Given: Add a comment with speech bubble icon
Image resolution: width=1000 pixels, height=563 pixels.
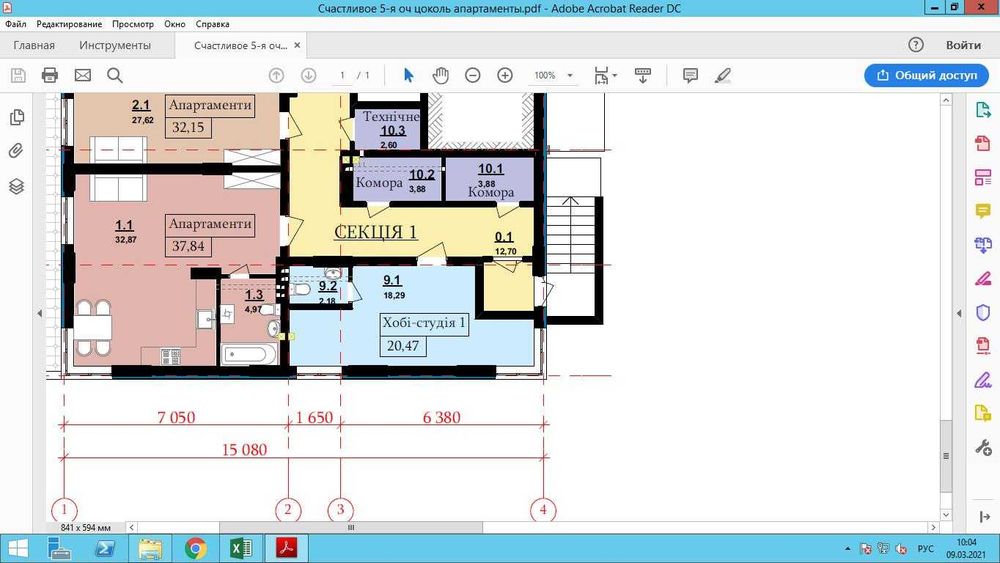Looking at the screenshot, I should [x=690, y=75].
